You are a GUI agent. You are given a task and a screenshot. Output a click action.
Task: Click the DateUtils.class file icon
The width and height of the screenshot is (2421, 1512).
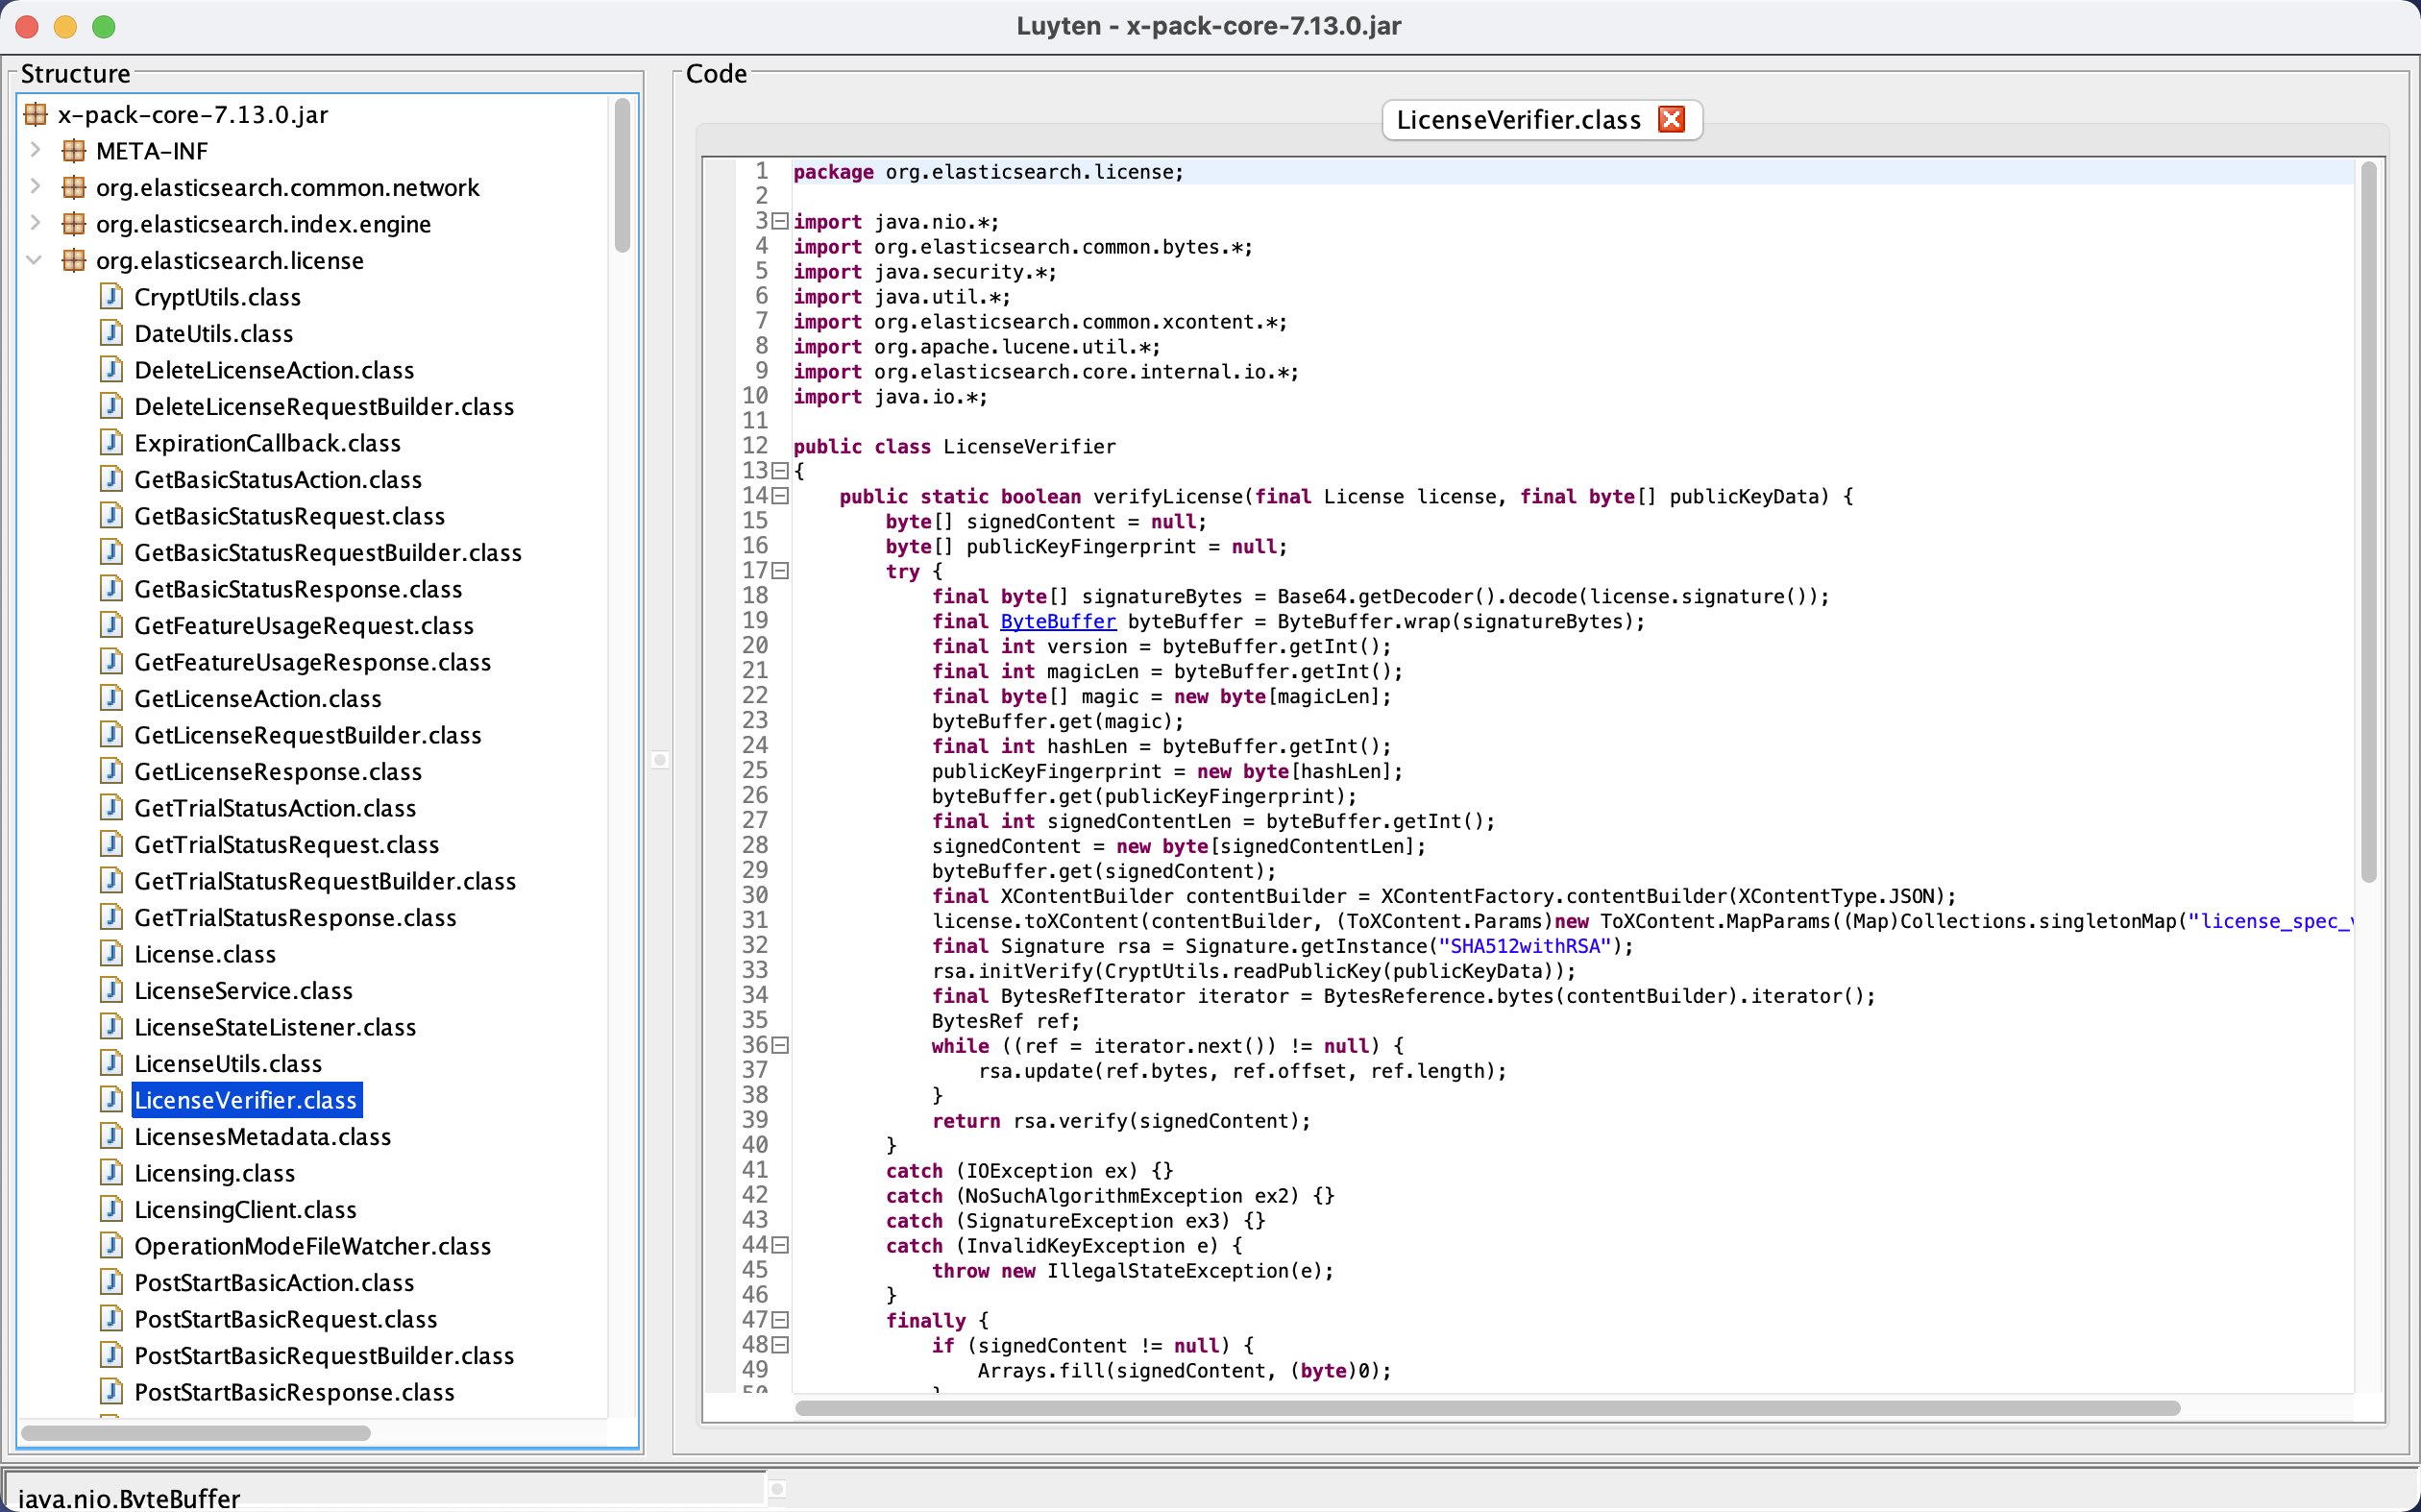pyautogui.click(x=112, y=333)
